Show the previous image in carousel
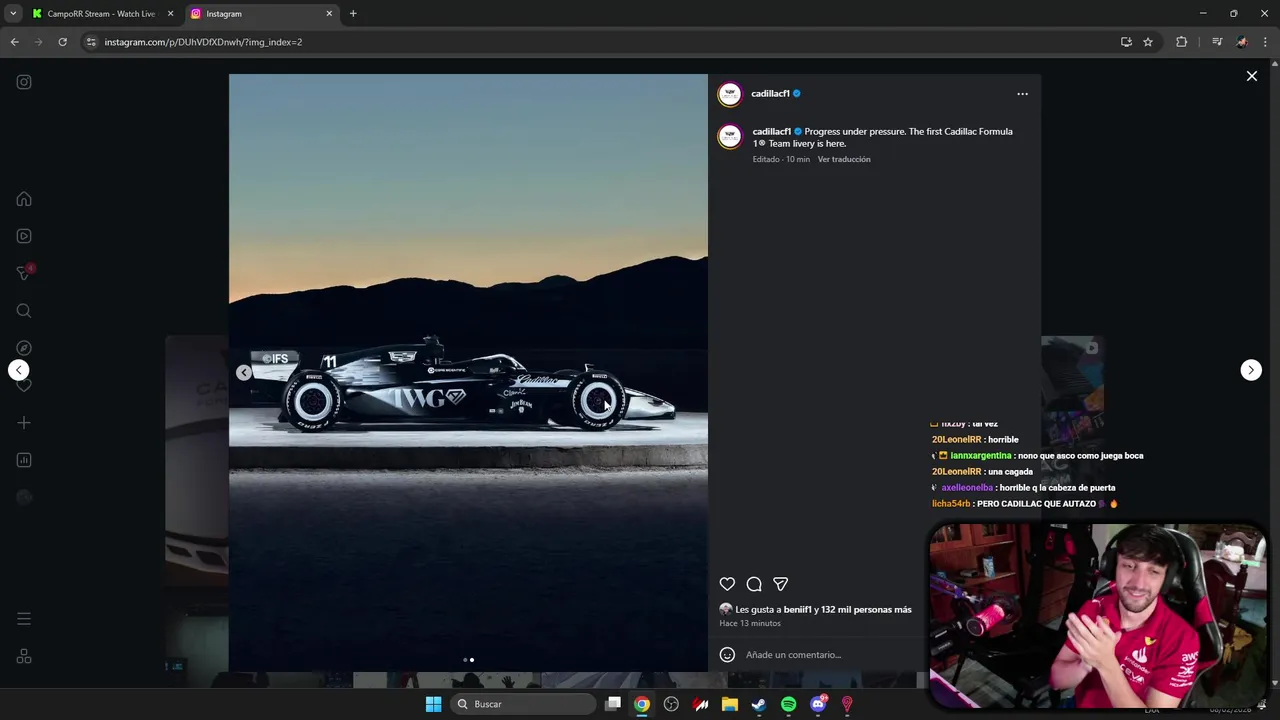1280x720 pixels. (244, 373)
